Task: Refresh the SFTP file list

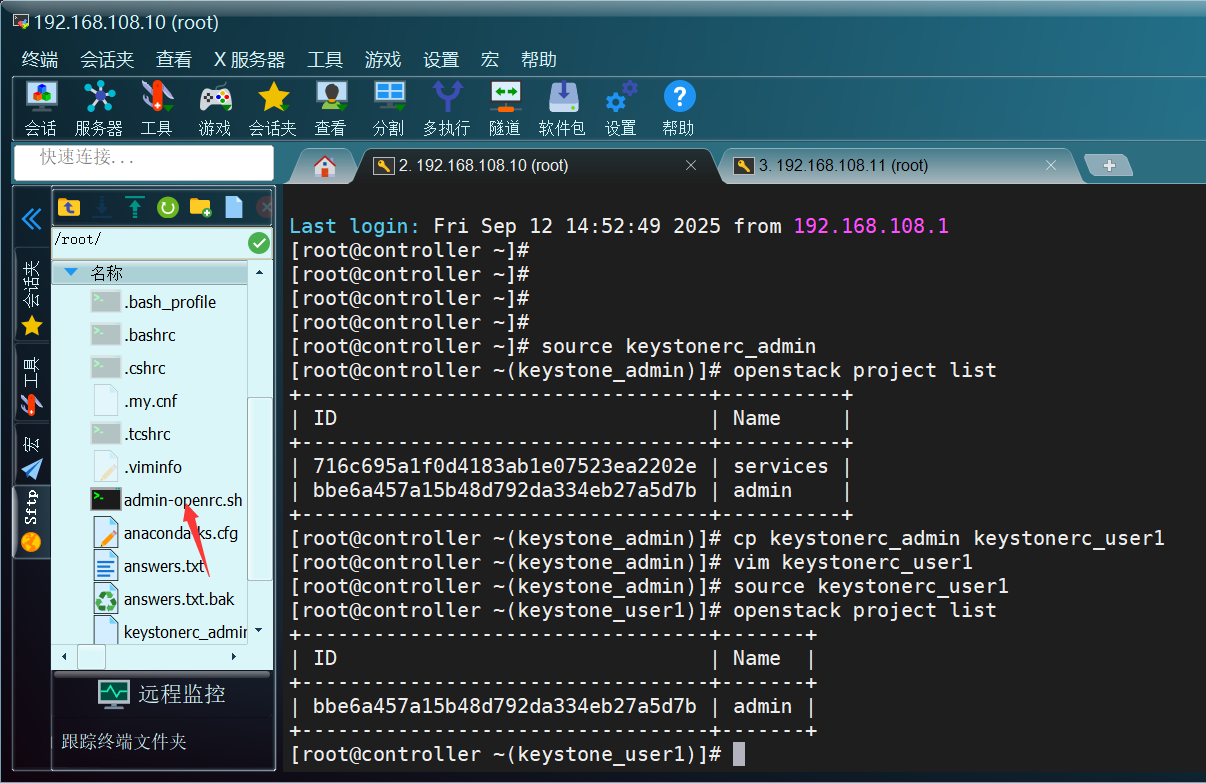Action: pos(168,207)
